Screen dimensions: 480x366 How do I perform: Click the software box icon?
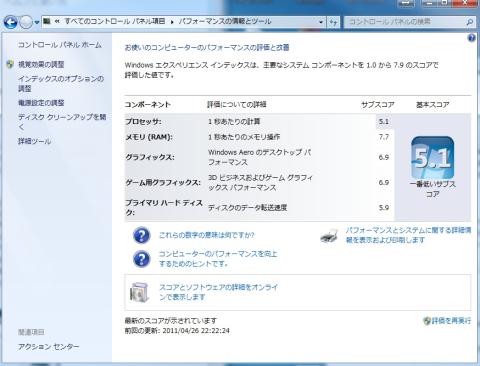(x=139, y=292)
